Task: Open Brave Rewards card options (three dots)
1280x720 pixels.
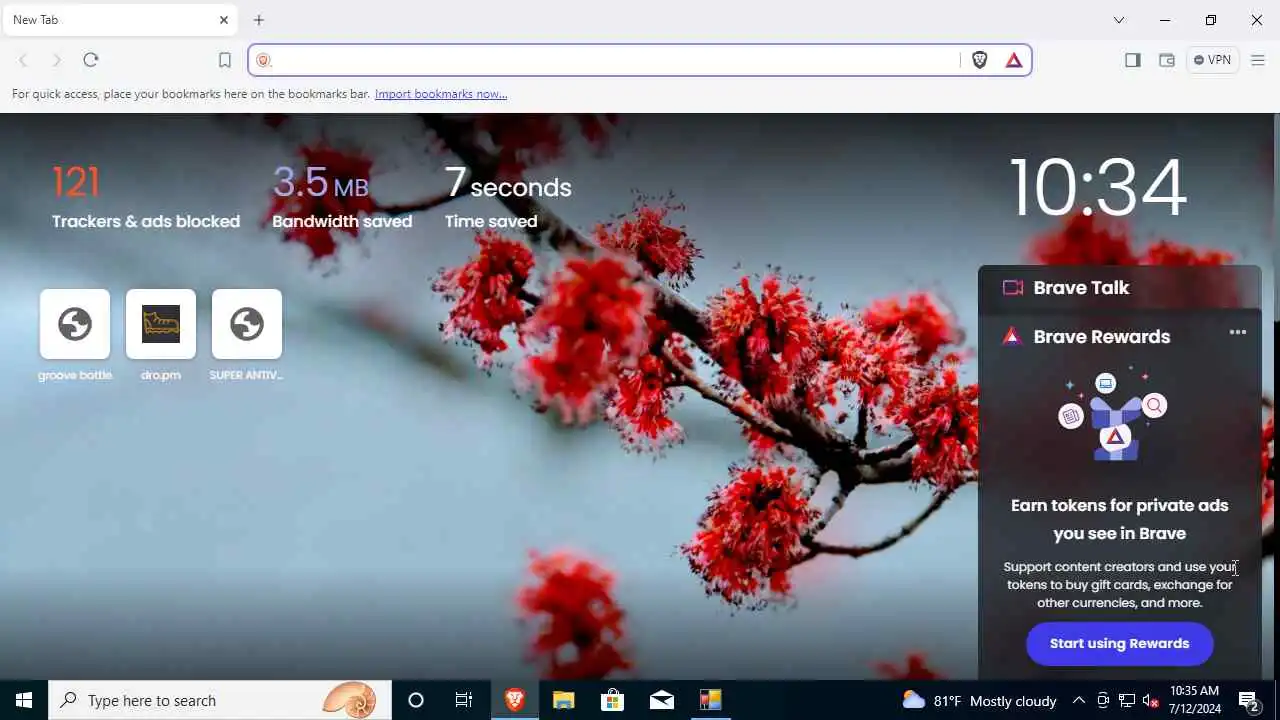Action: [1238, 333]
